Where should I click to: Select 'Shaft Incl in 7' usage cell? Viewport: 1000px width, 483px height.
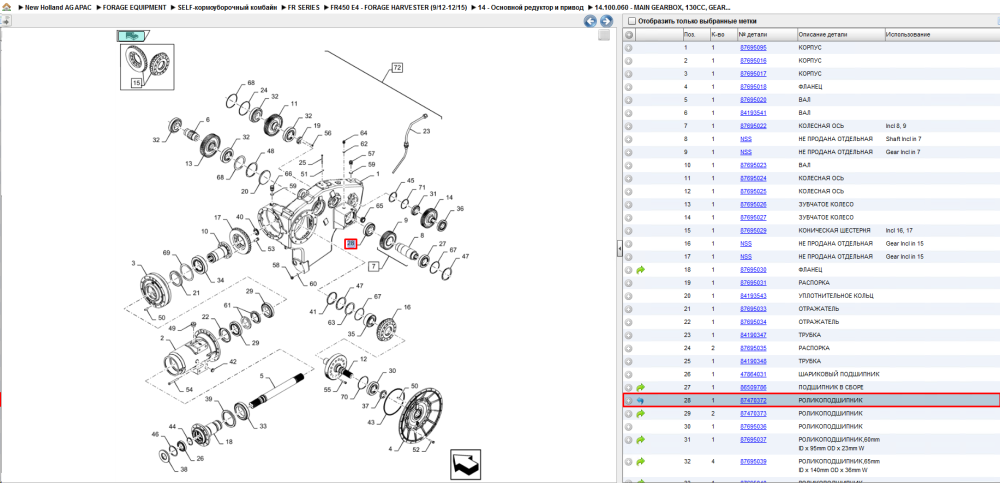(x=903, y=139)
